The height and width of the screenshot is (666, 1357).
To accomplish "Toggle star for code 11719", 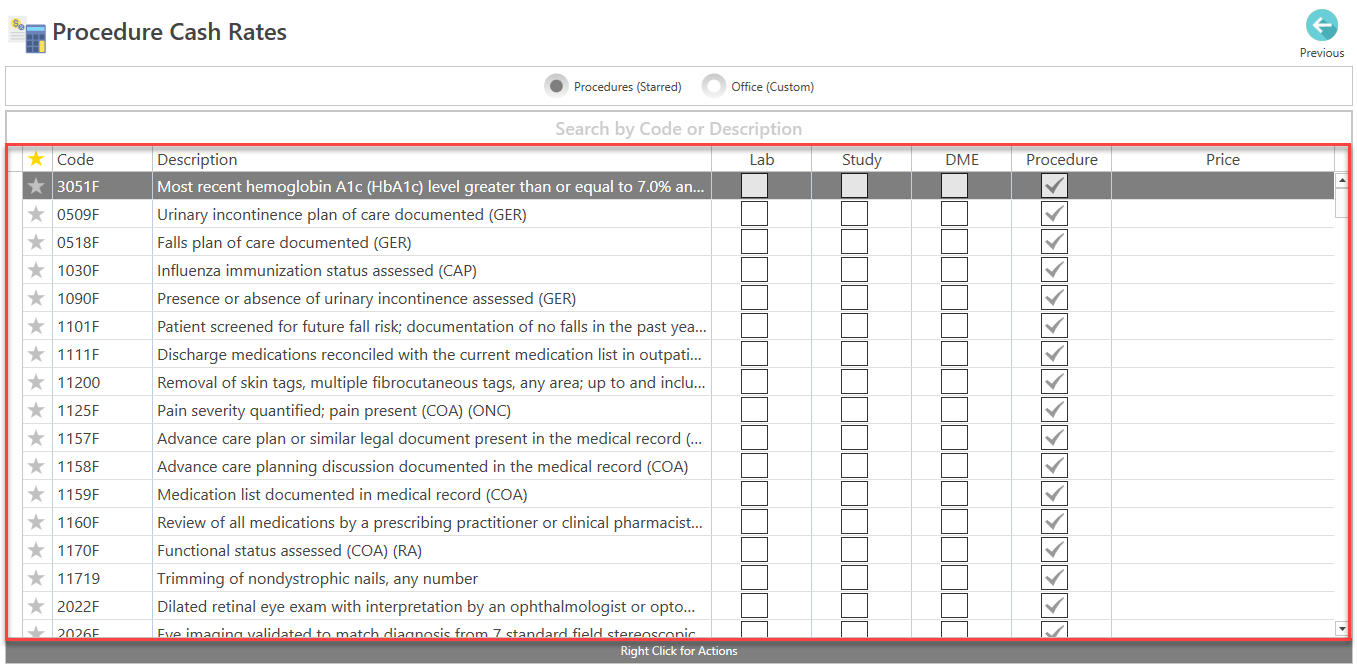I will pos(37,578).
